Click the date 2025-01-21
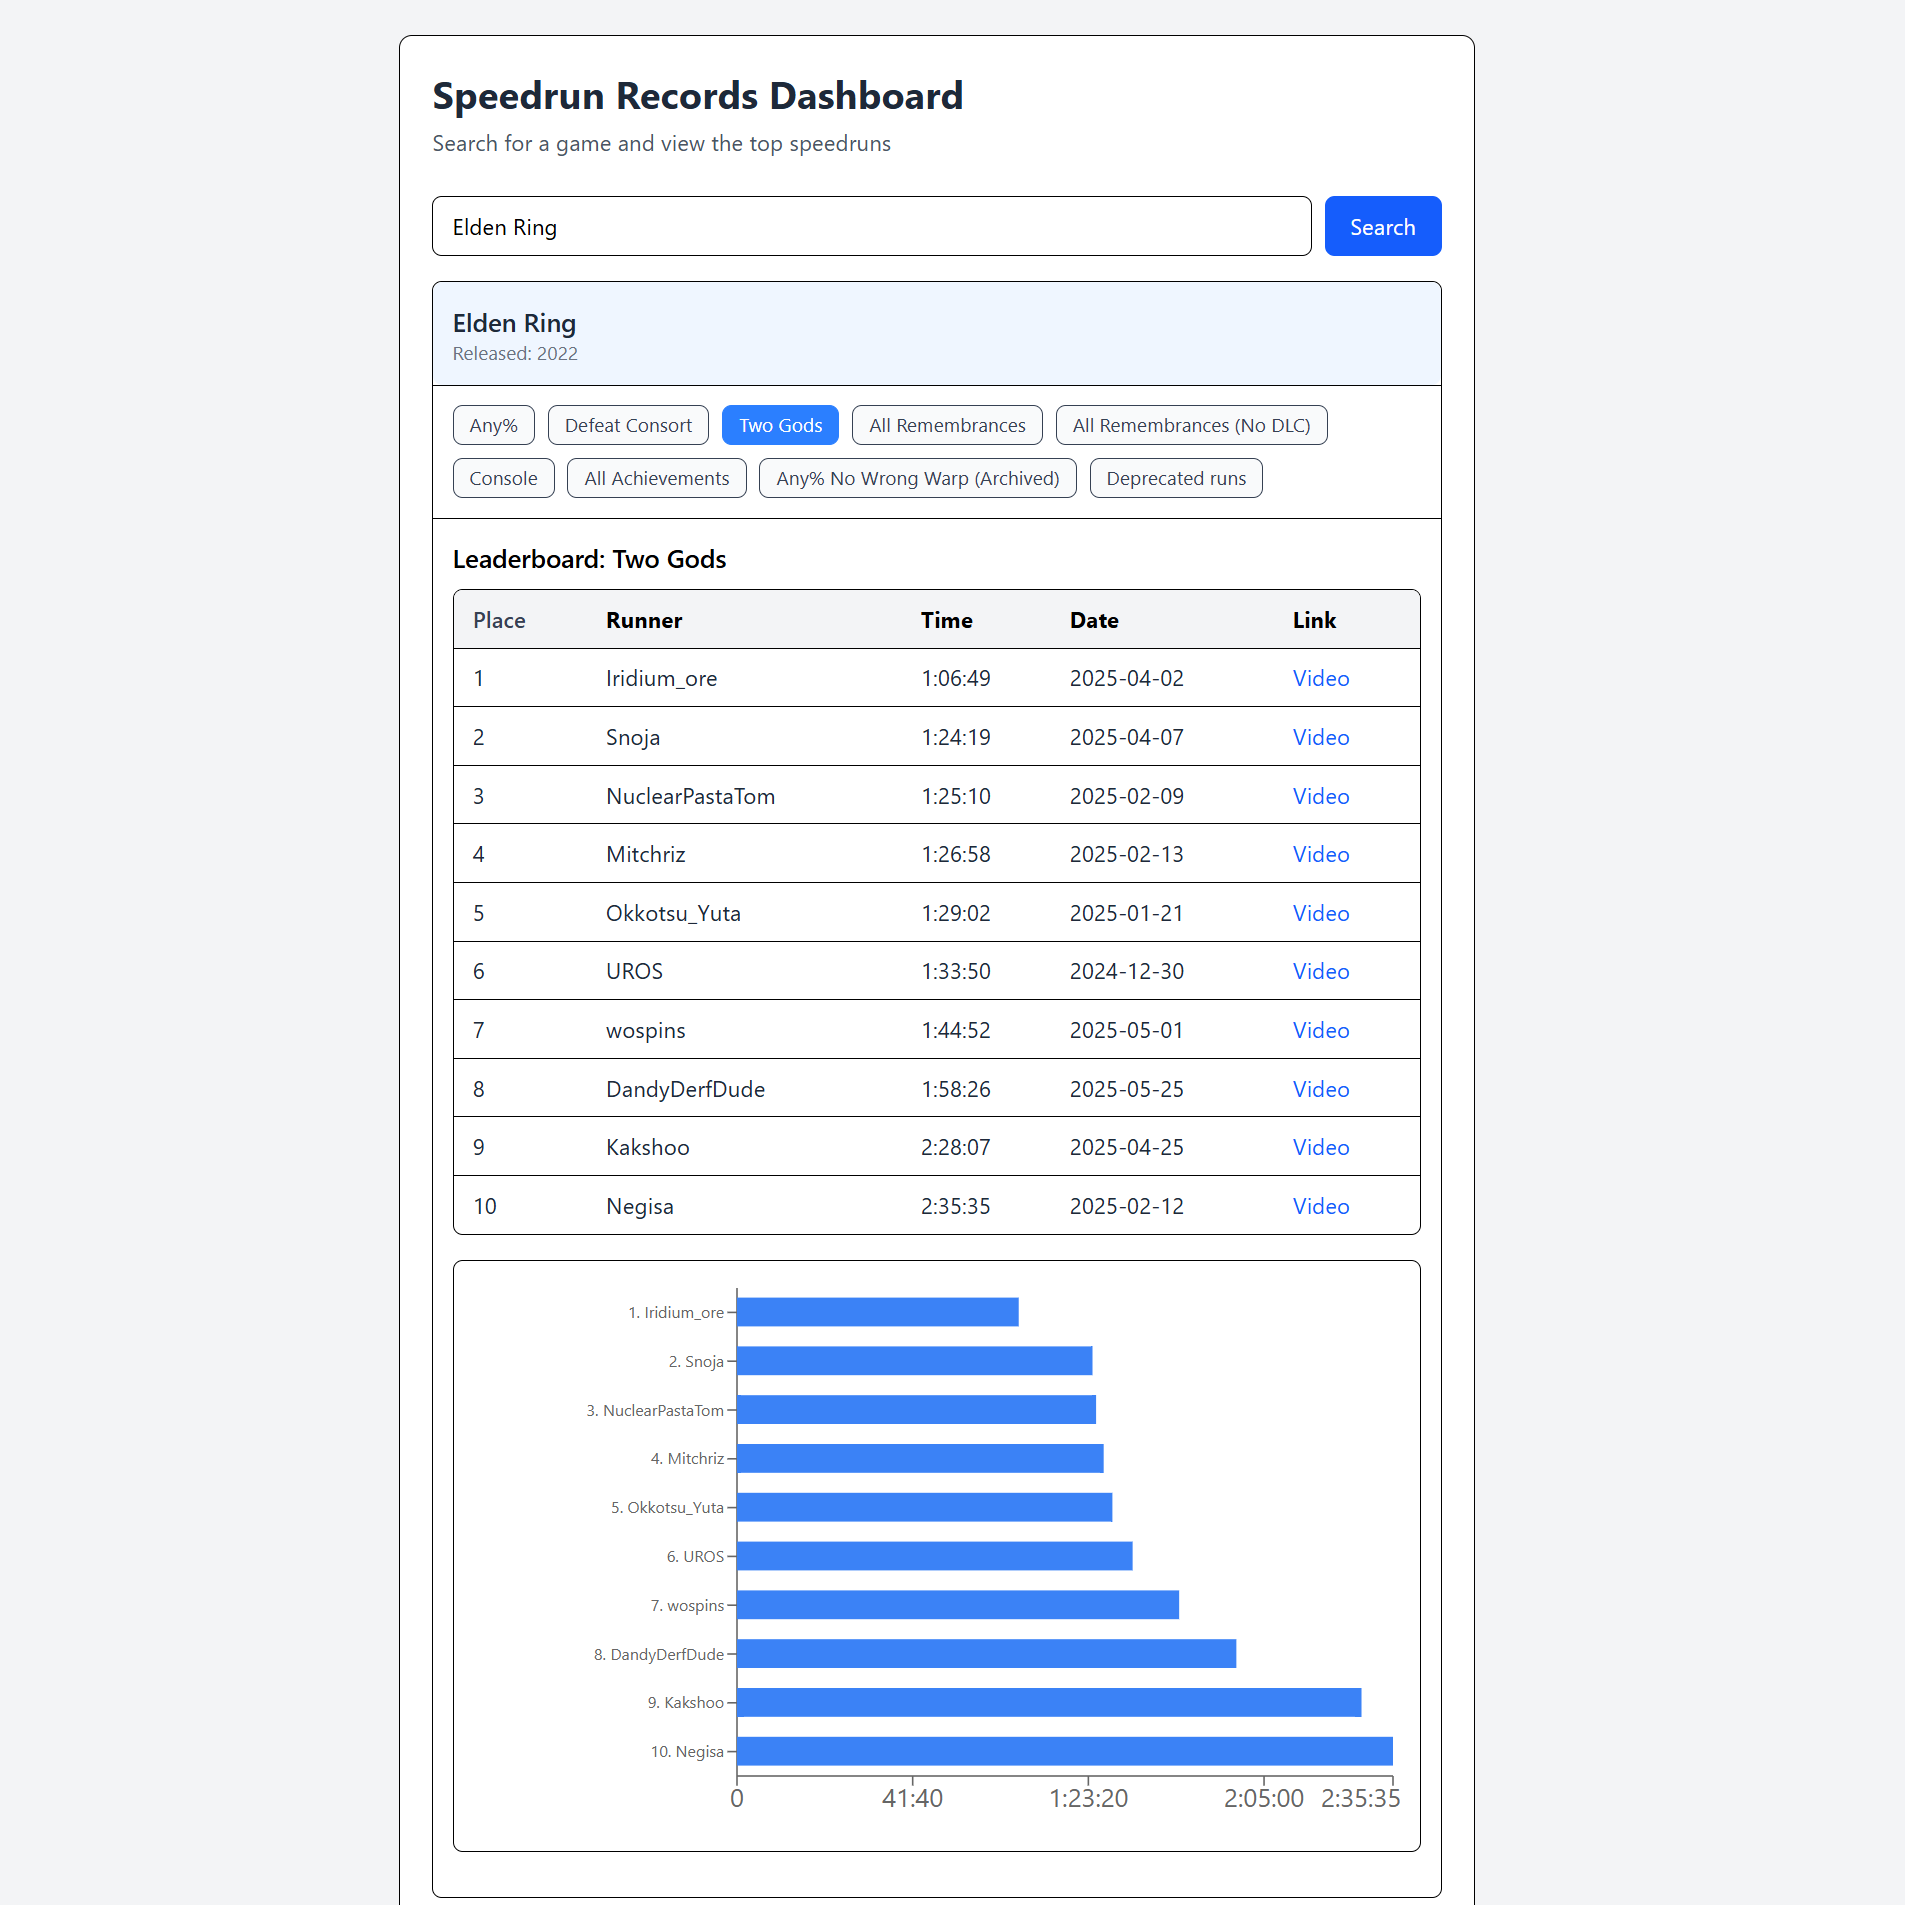The image size is (1905, 1905). point(1126,913)
